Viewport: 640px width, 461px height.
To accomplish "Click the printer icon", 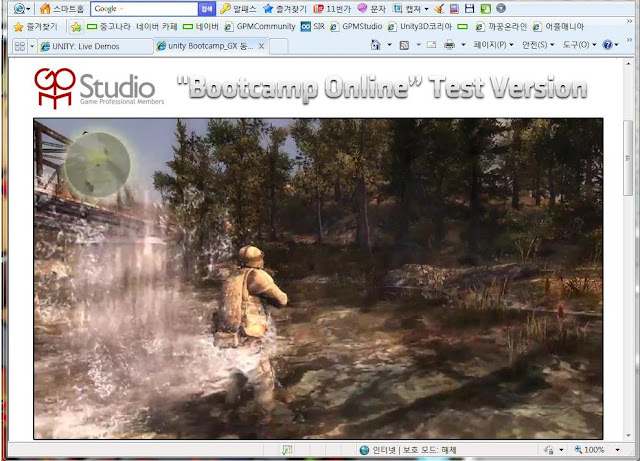I will coord(449,45).
